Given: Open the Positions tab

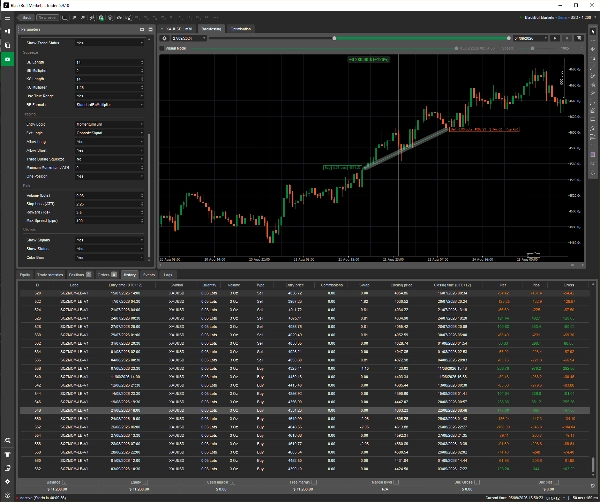Looking at the screenshot, I should click(x=80, y=275).
